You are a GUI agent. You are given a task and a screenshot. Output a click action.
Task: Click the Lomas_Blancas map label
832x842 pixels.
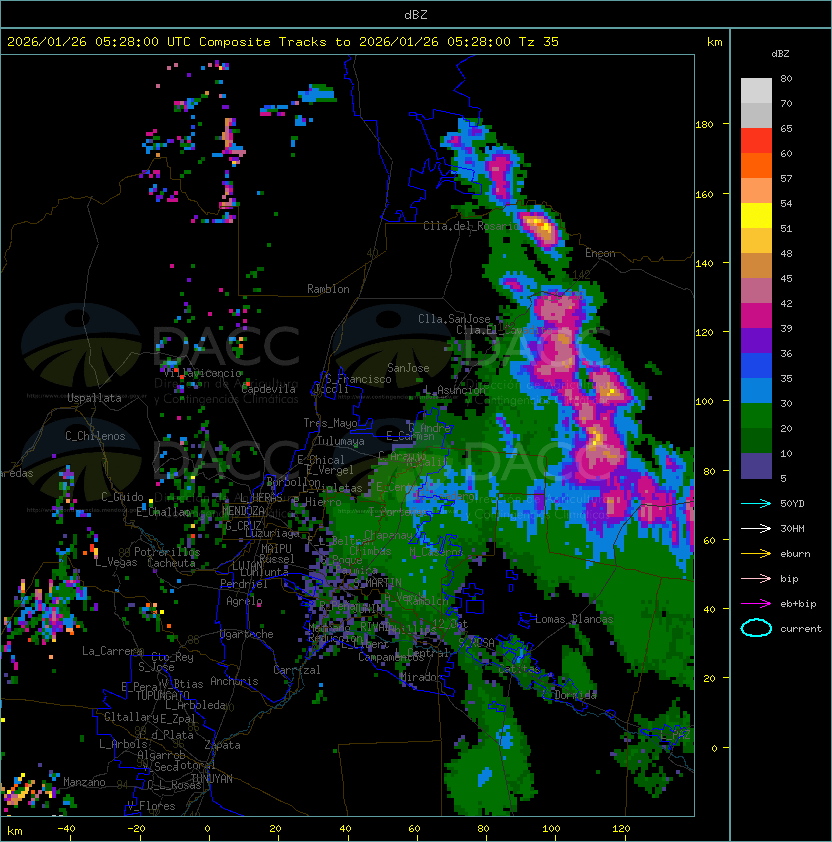pyautogui.click(x=574, y=619)
